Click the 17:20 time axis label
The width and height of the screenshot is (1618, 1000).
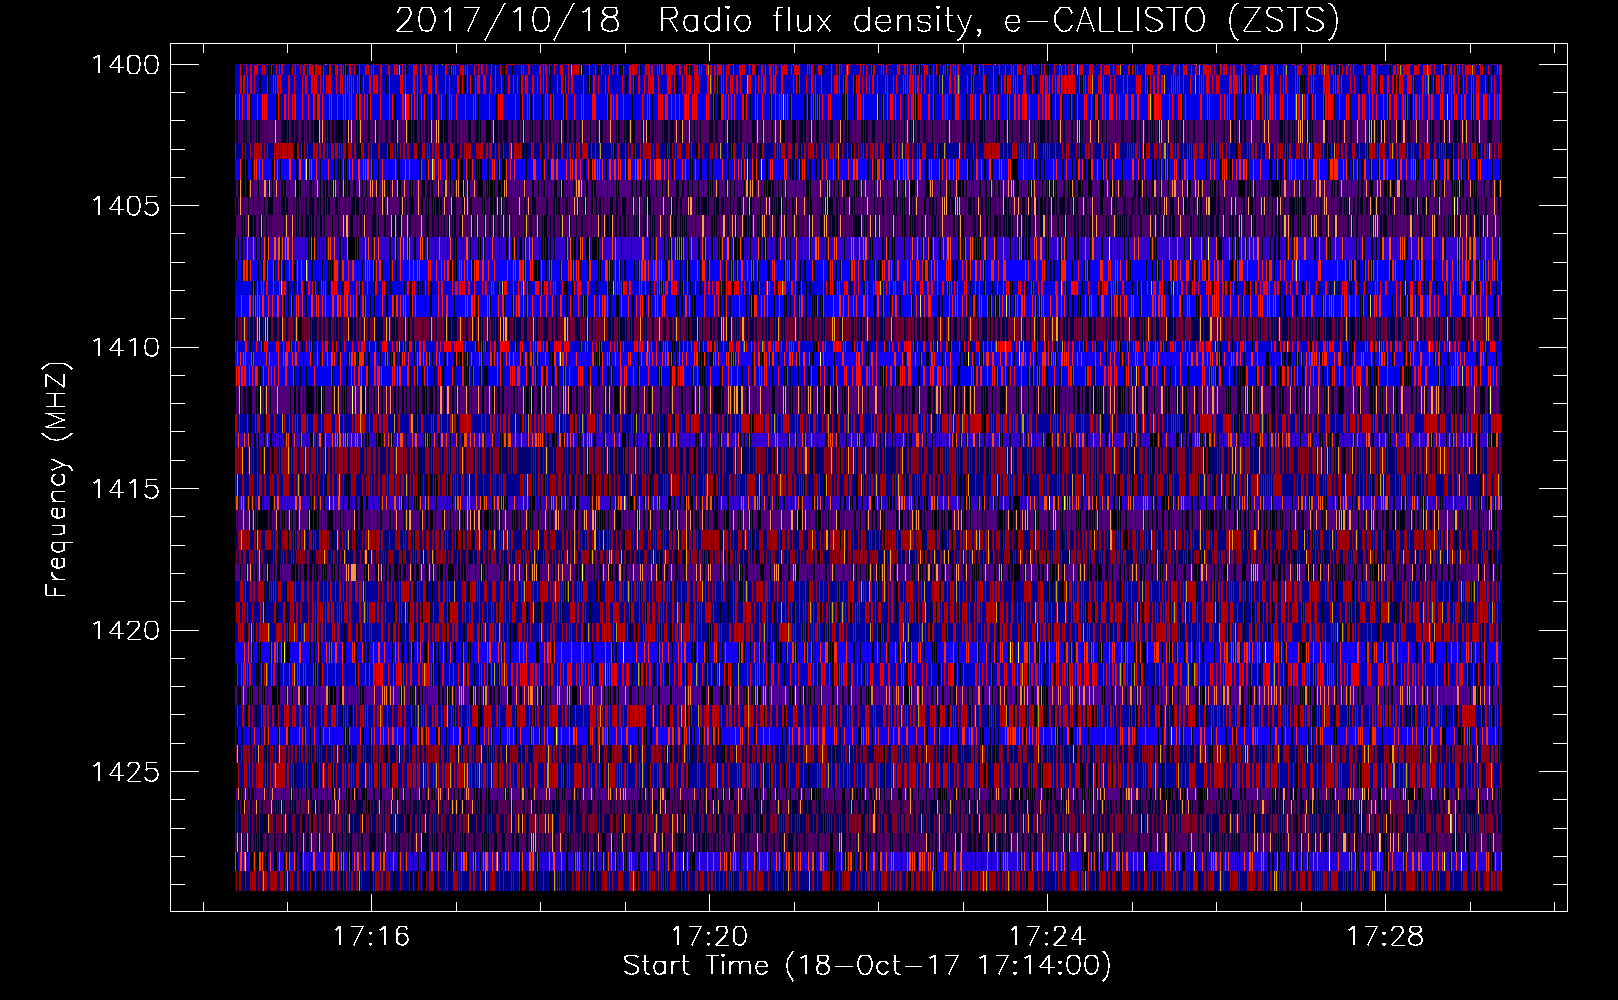pos(709,937)
